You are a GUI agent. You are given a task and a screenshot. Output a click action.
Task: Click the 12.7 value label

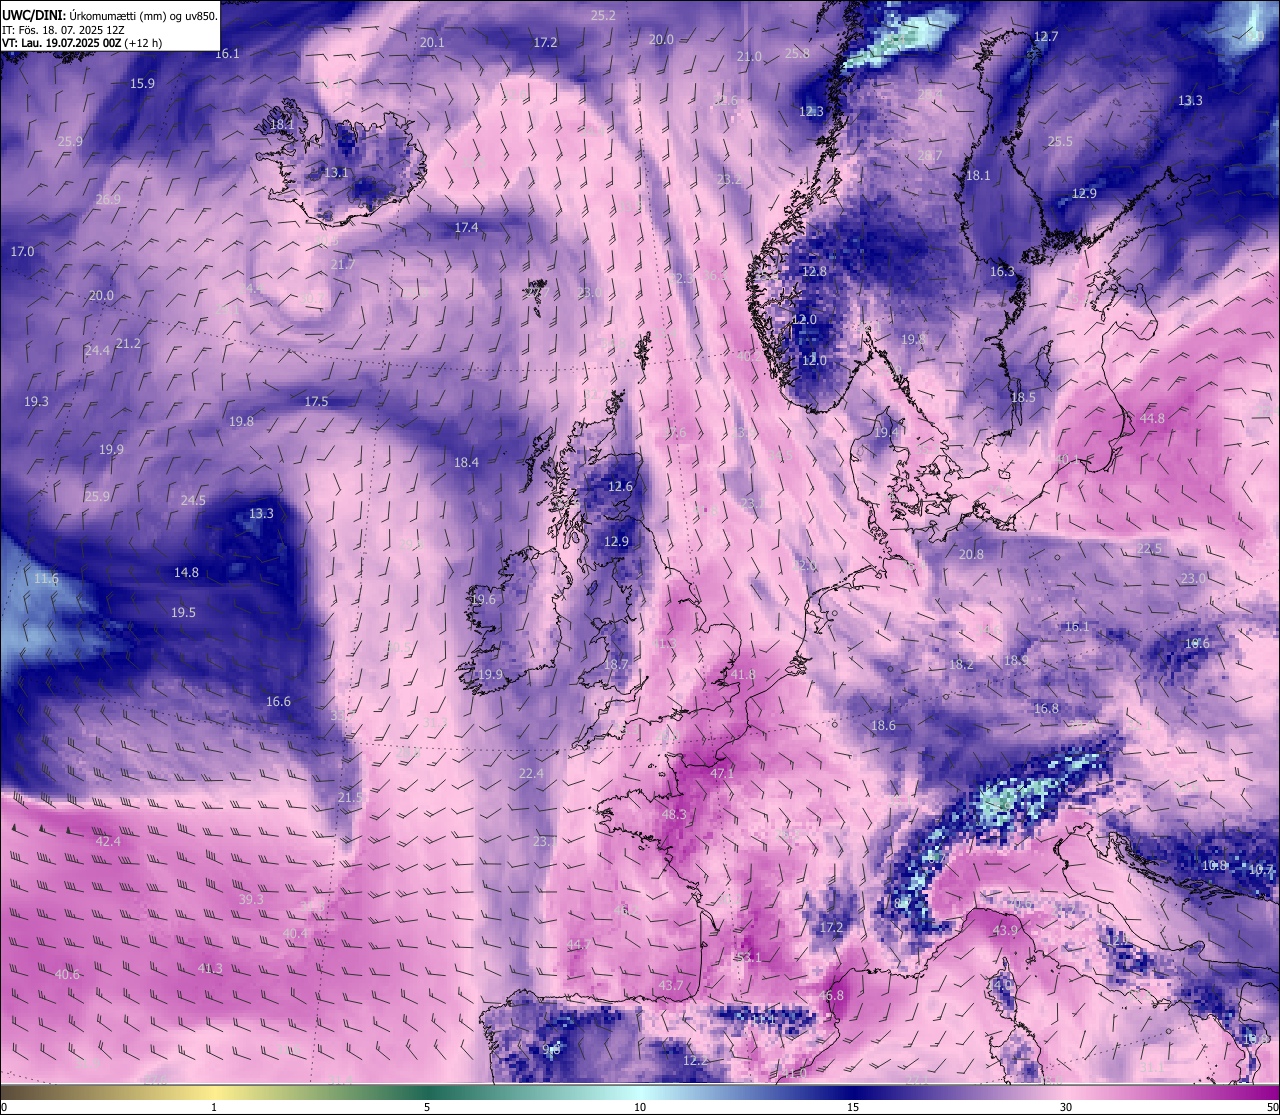tap(1045, 37)
